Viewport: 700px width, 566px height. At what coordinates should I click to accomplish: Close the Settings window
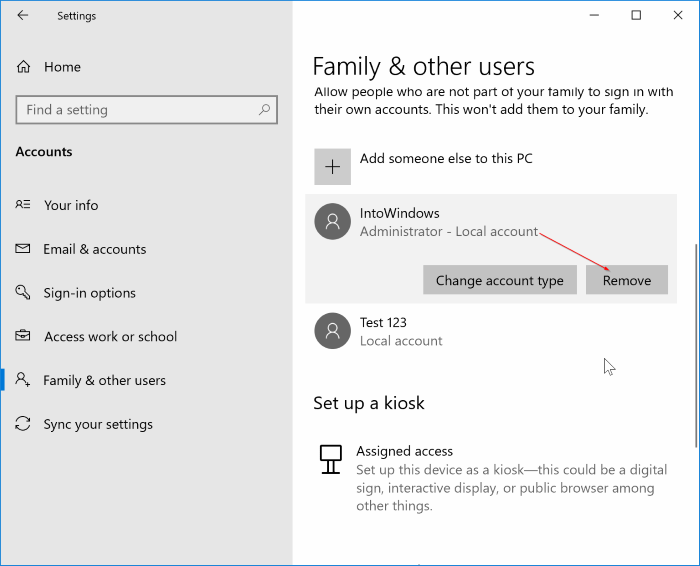[x=678, y=15]
